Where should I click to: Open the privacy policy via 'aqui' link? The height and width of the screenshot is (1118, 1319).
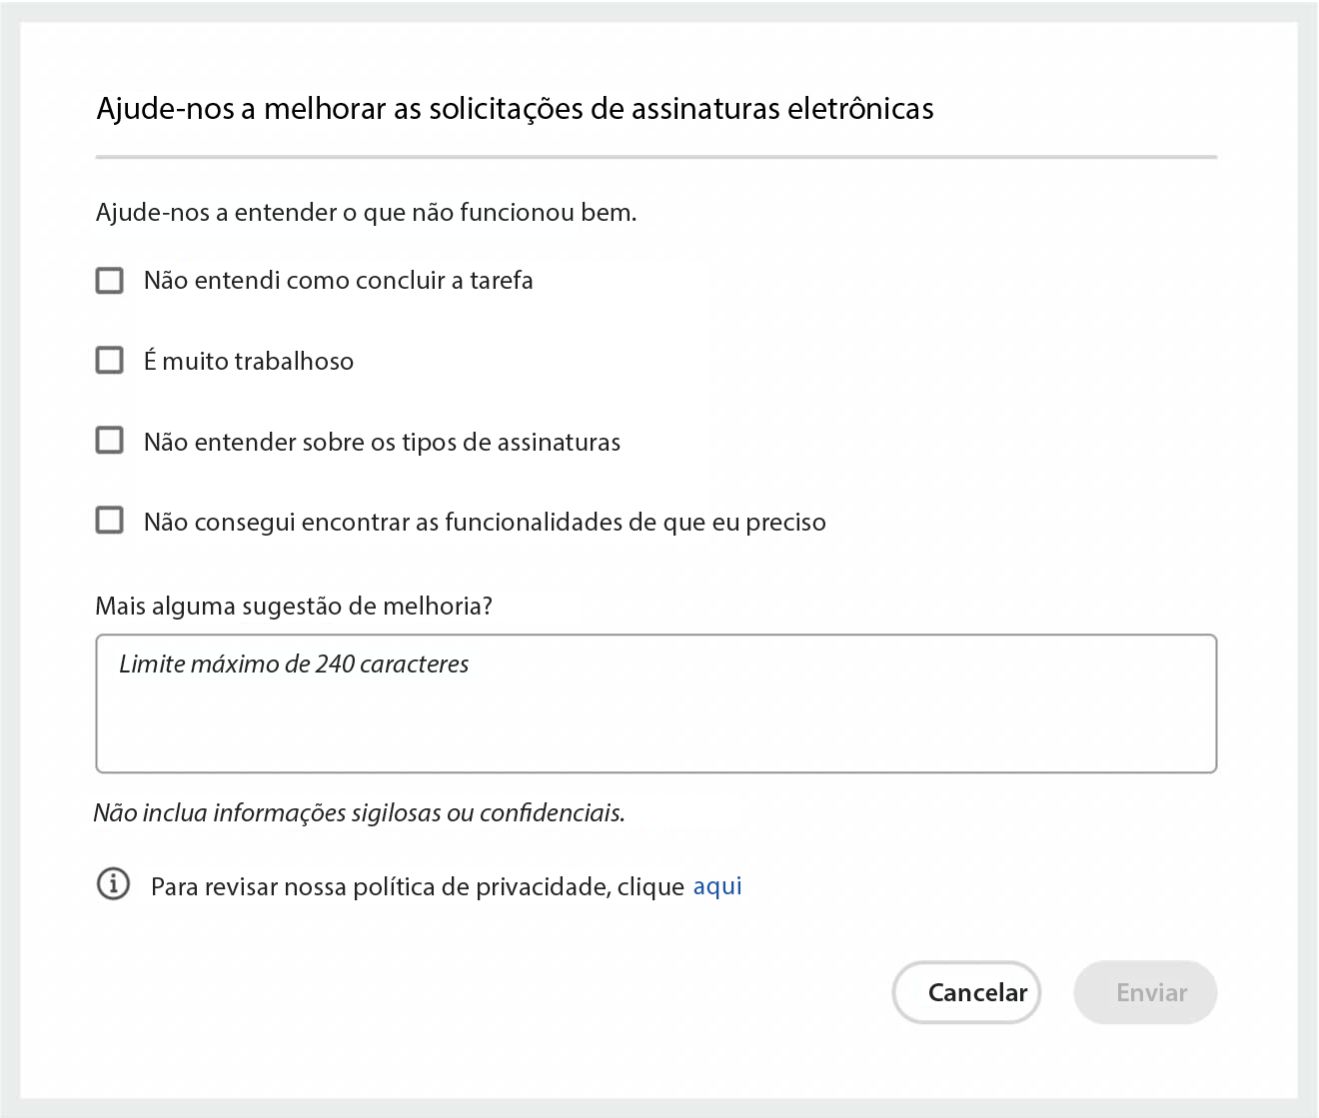tap(717, 885)
